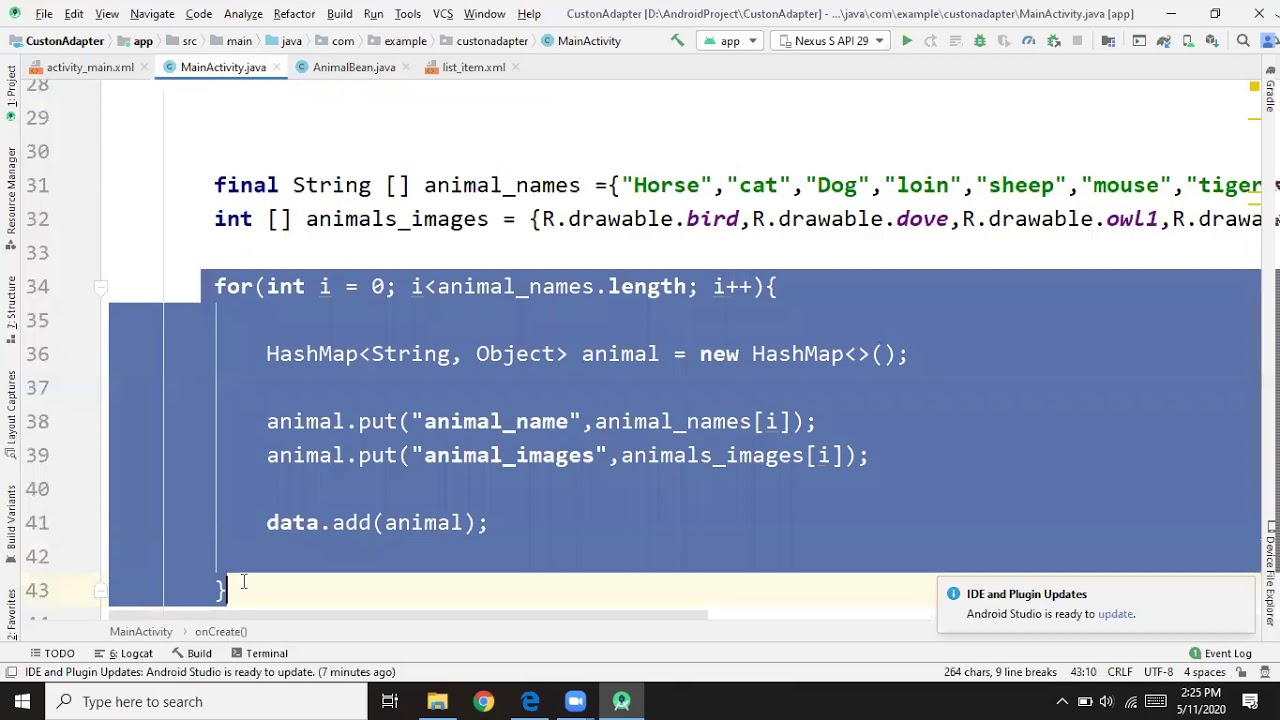The height and width of the screenshot is (720, 1280).
Task: Click the gray Stop button in toolbar
Action: pos(1077,41)
